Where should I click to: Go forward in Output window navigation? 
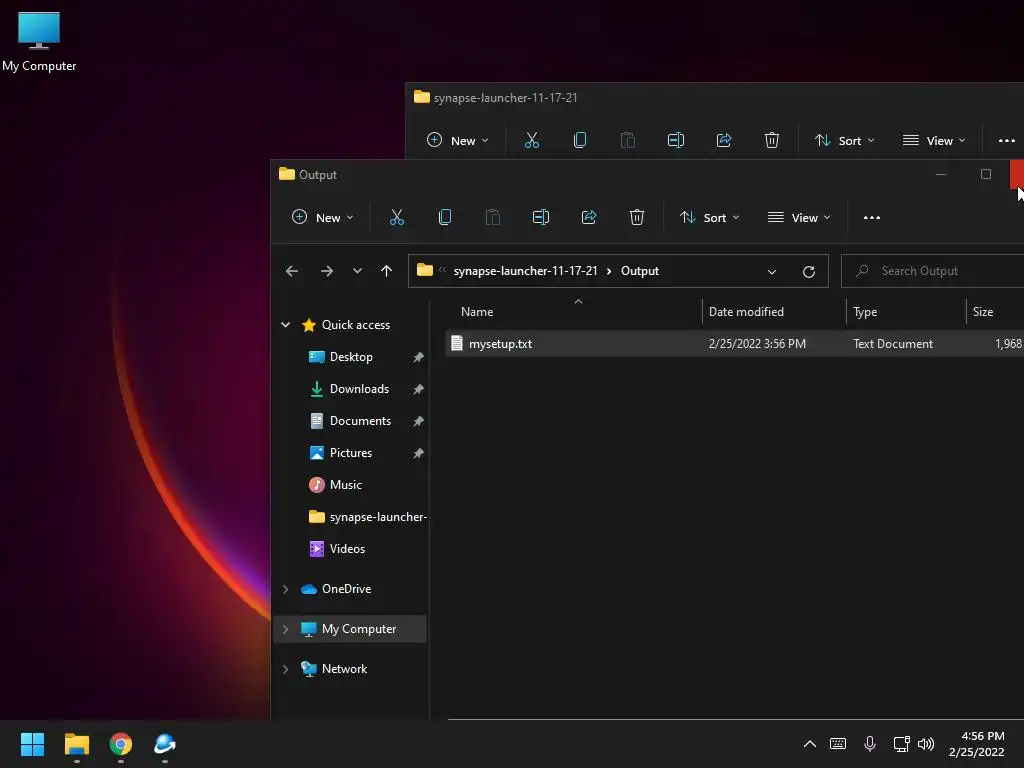pyautogui.click(x=327, y=271)
